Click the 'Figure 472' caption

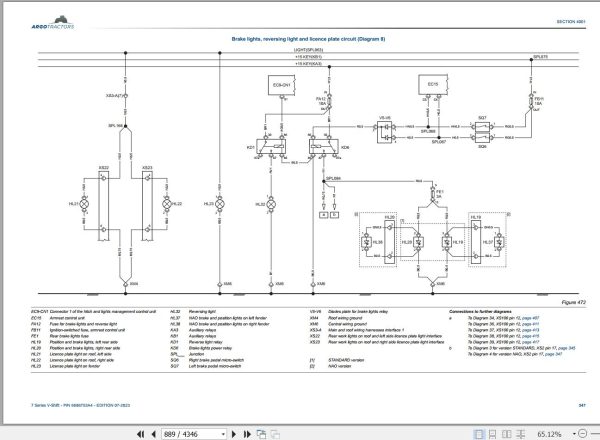574,302
